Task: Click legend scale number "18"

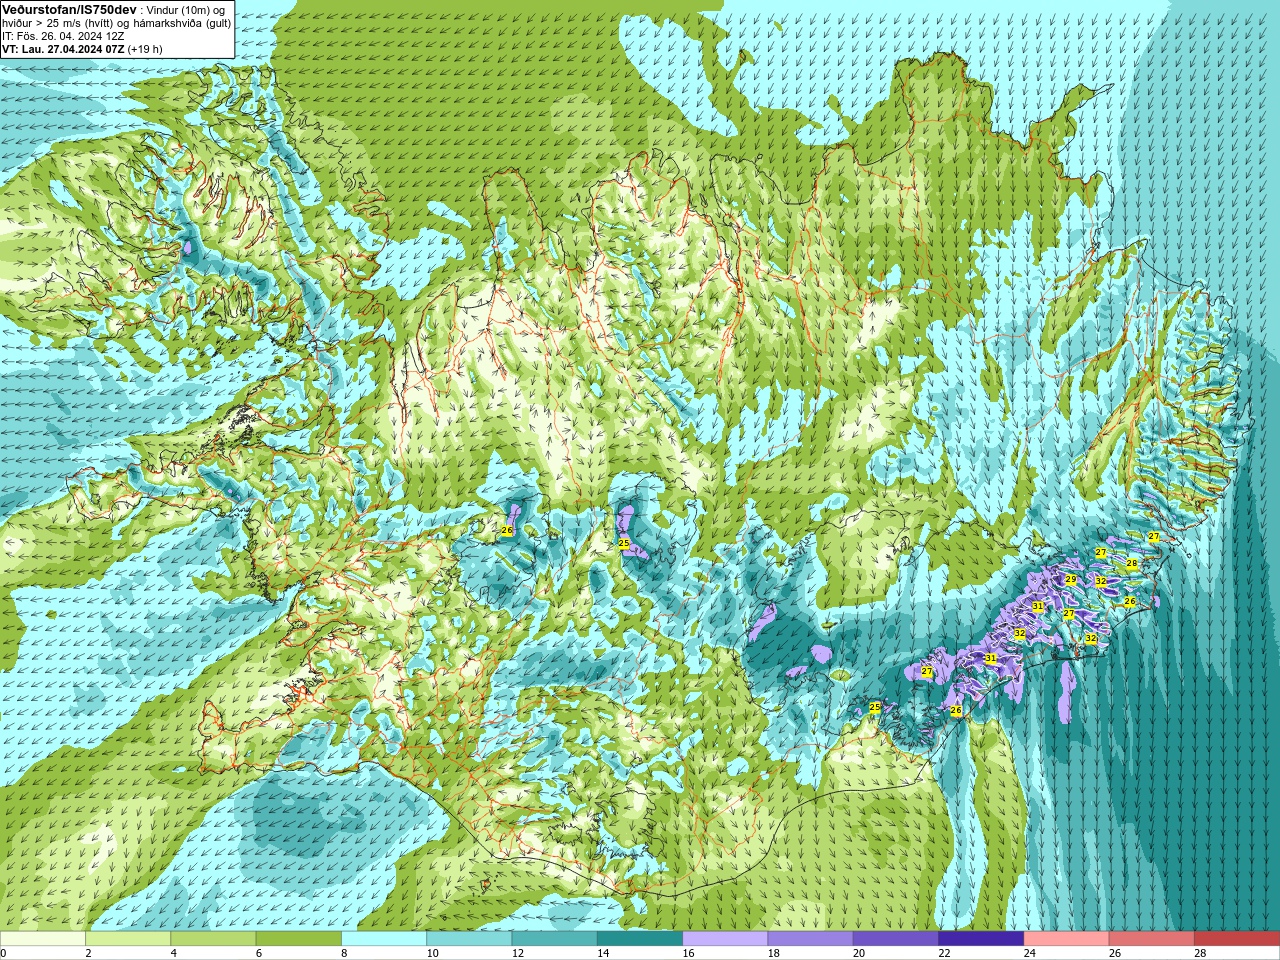Action: tap(773, 954)
